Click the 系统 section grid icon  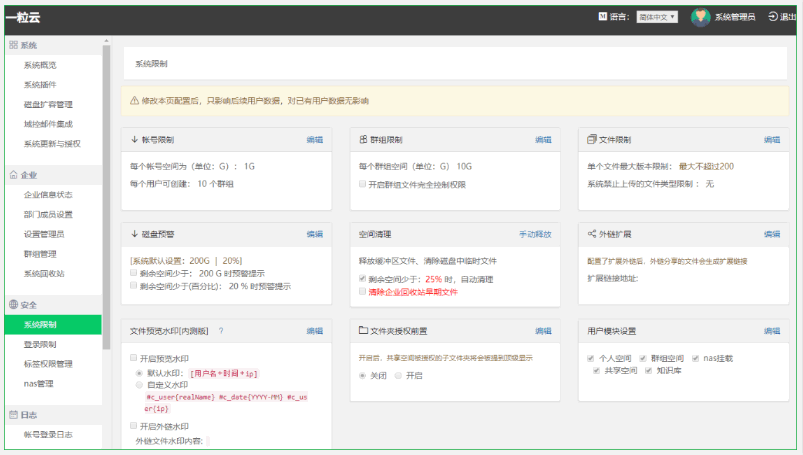tap(13, 45)
